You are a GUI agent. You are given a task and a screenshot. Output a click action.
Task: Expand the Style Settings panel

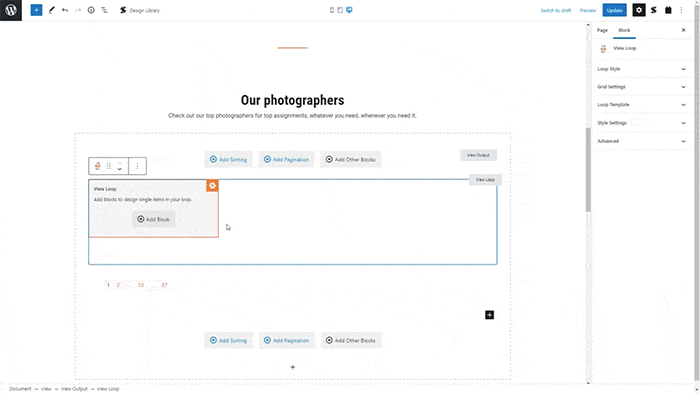[641, 123]
